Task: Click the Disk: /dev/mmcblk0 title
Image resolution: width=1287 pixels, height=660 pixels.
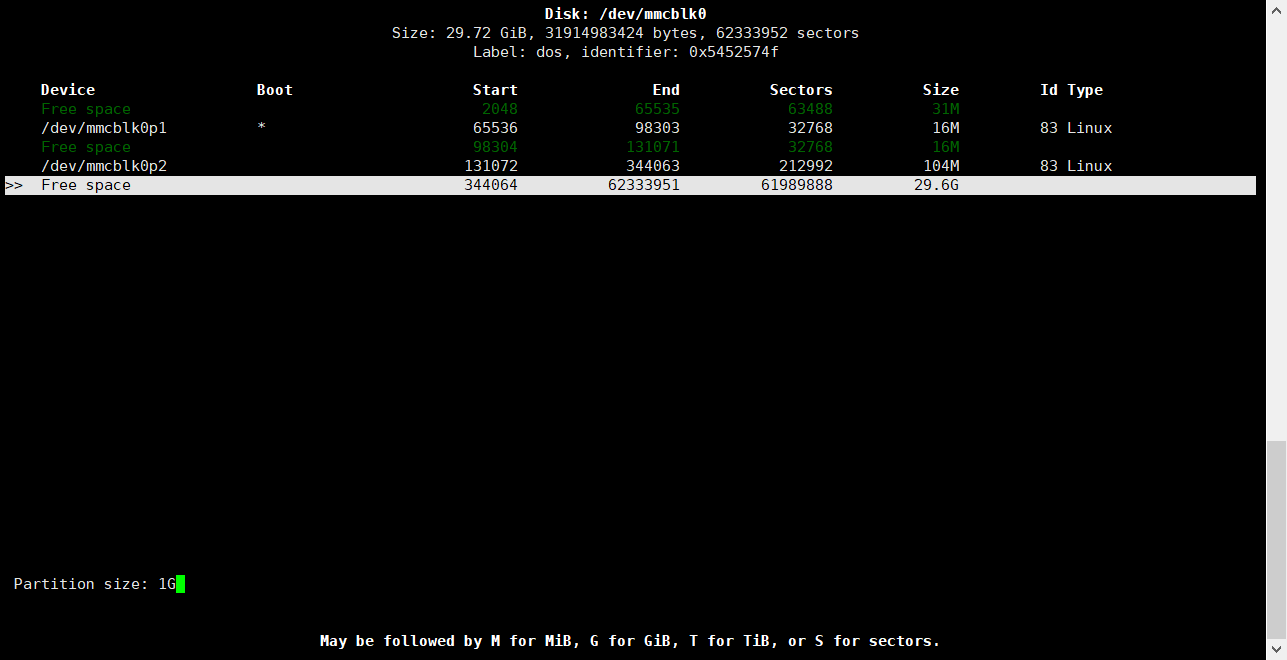Action: [x=625, y=14]
